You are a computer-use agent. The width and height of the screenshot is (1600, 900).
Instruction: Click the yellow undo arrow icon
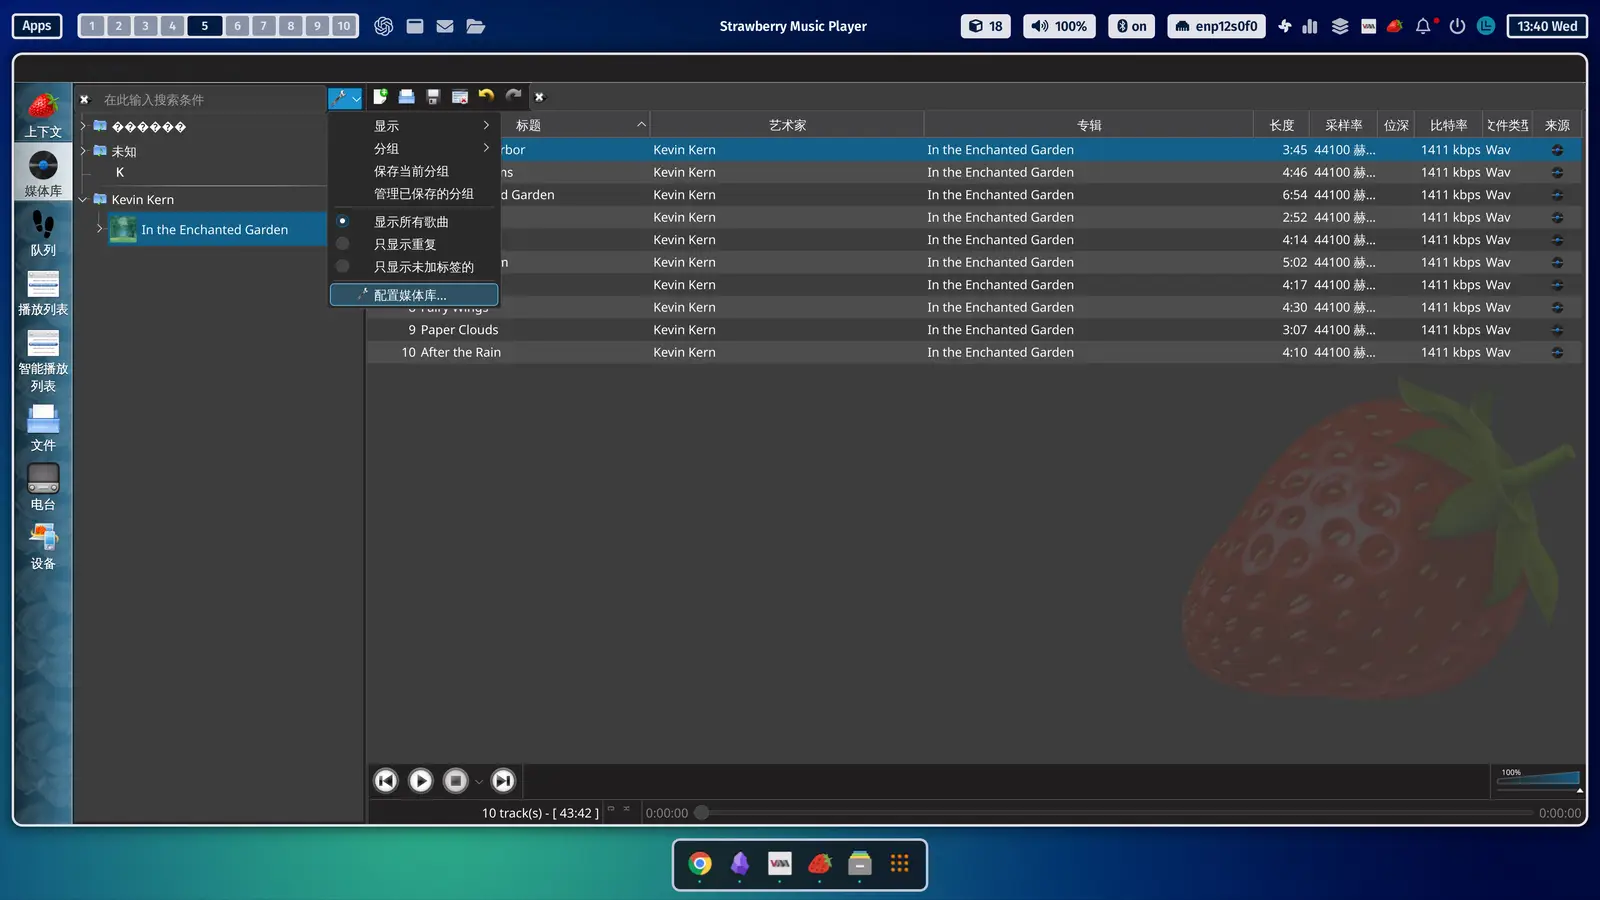click(x=486, y=96)
